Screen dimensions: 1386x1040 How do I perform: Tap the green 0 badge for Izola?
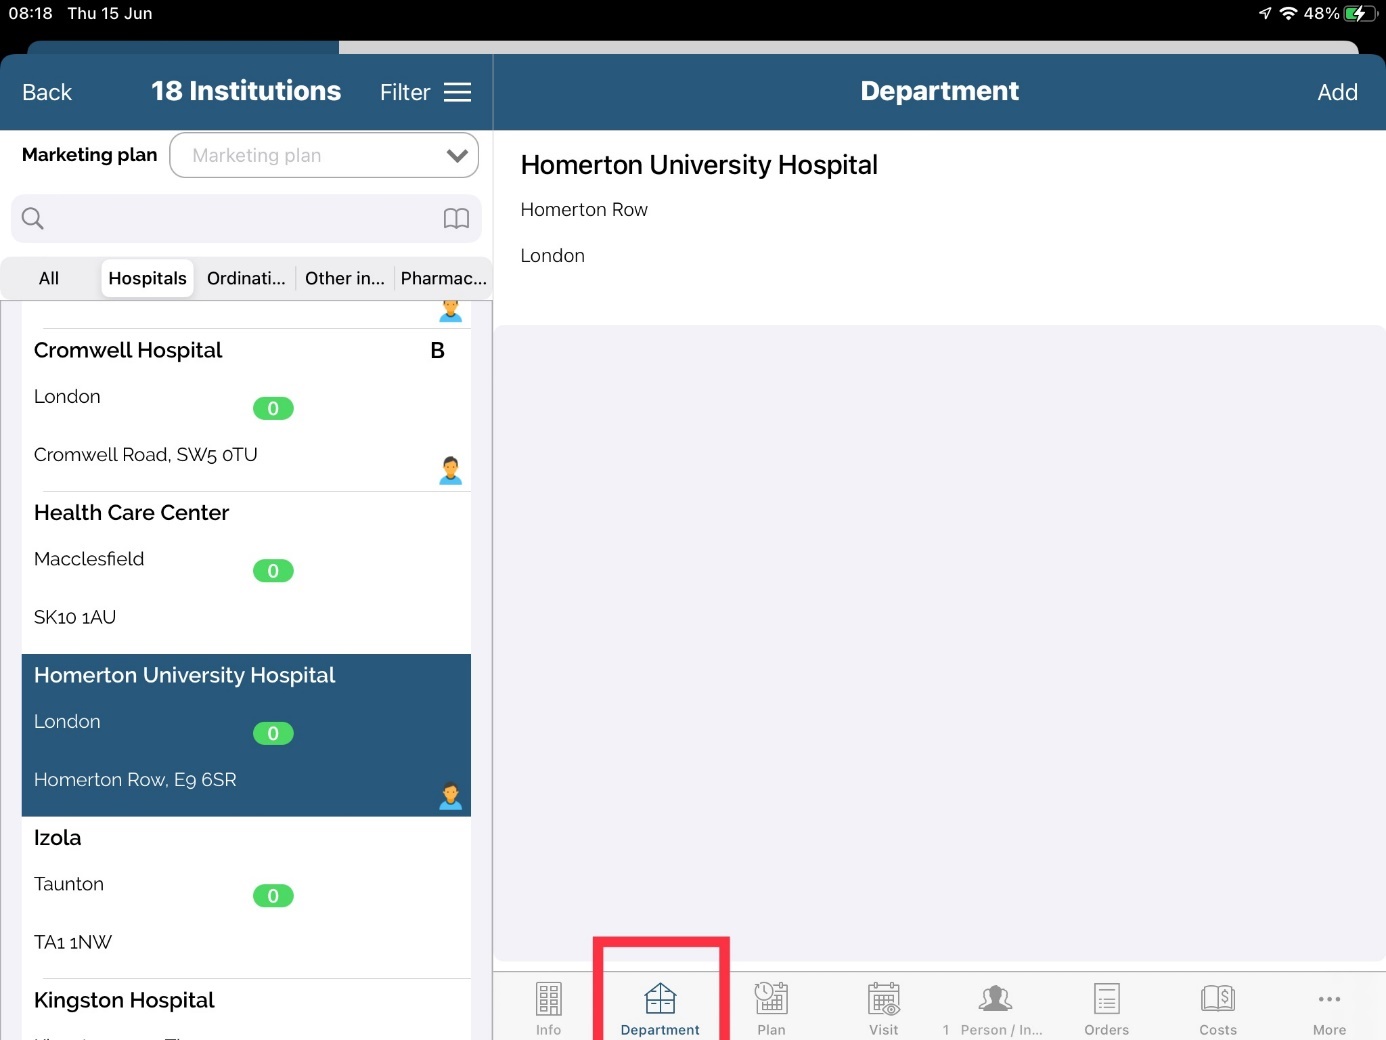tap(273, 896)
